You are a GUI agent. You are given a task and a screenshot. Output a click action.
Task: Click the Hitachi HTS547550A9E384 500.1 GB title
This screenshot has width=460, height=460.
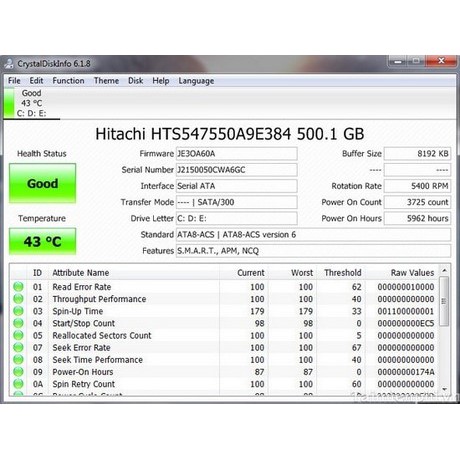coord(230,134)
